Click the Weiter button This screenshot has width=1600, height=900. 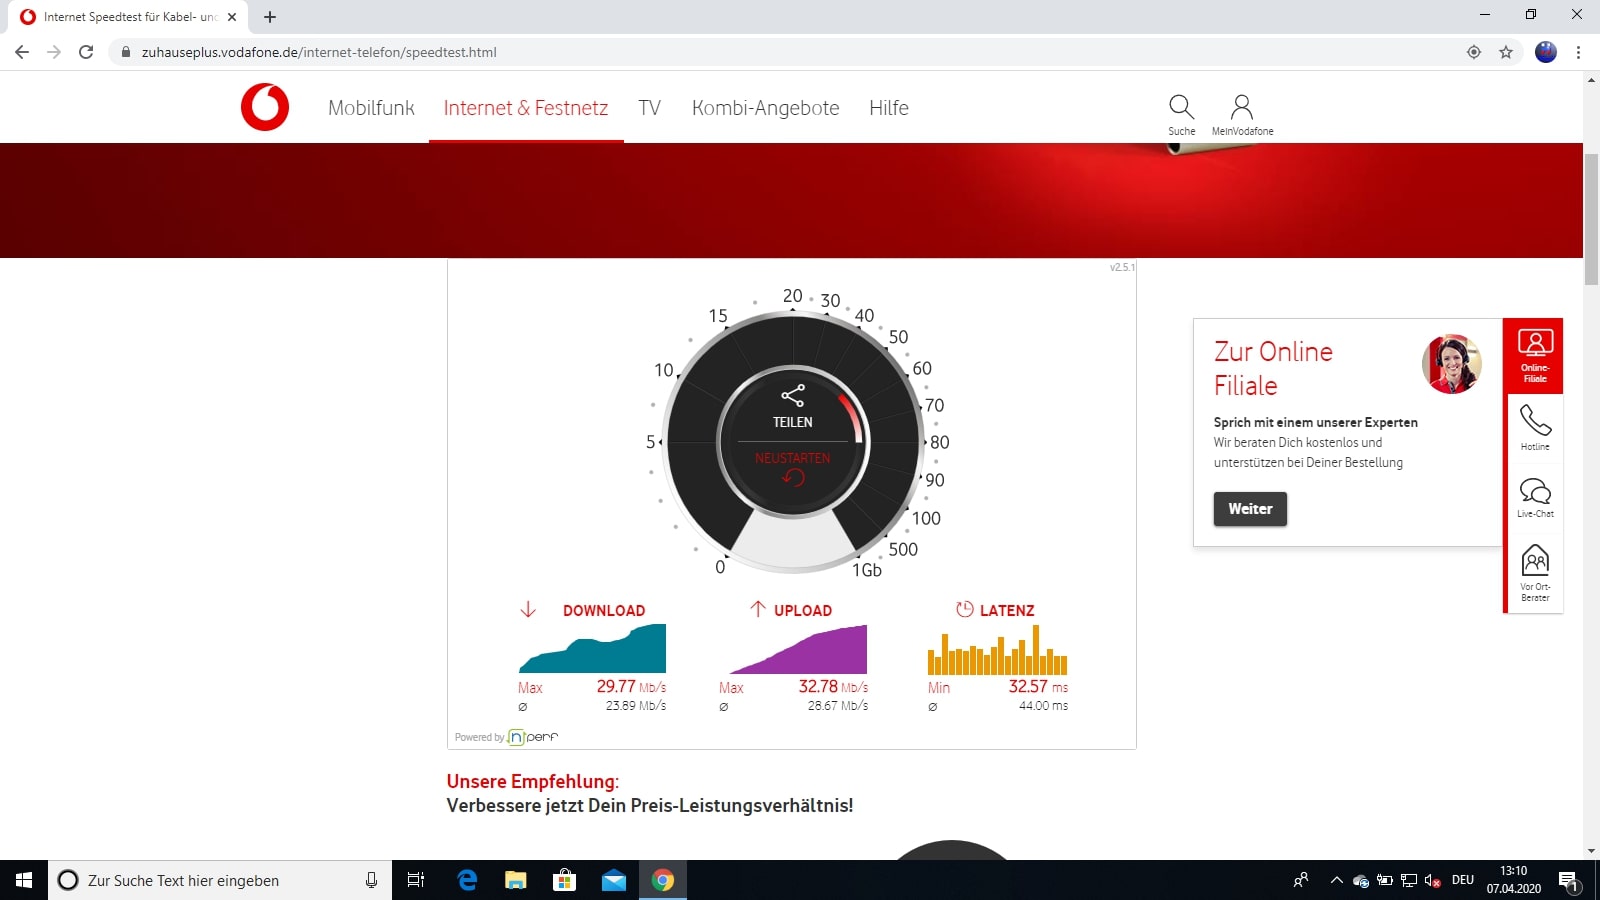pos(1250,509)
